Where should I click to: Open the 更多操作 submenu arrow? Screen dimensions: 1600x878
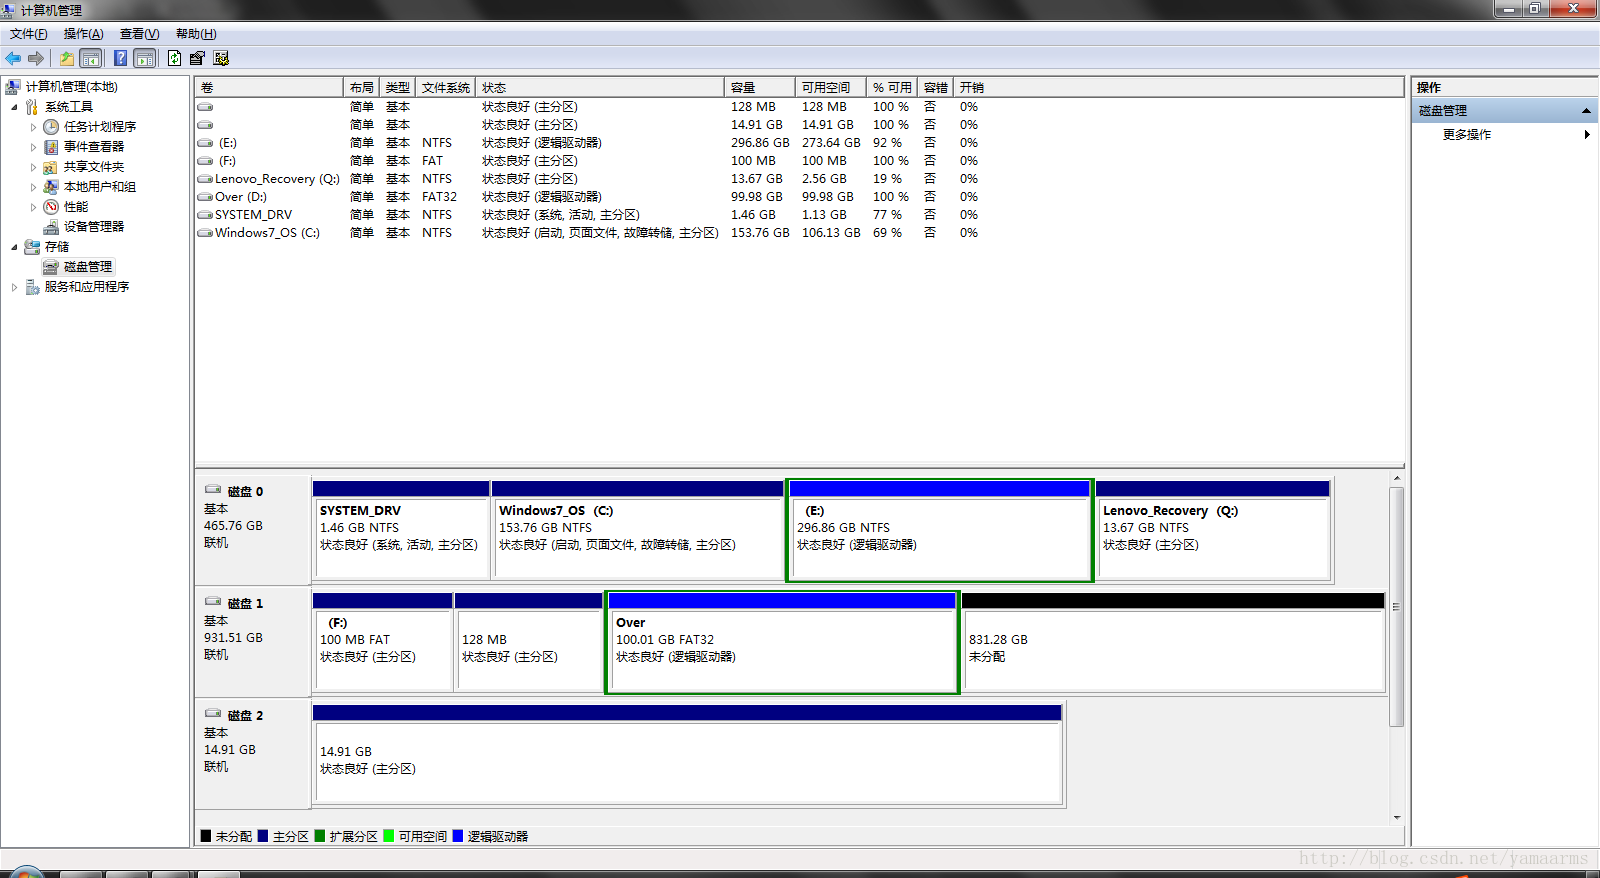[x=1587, y=134]
